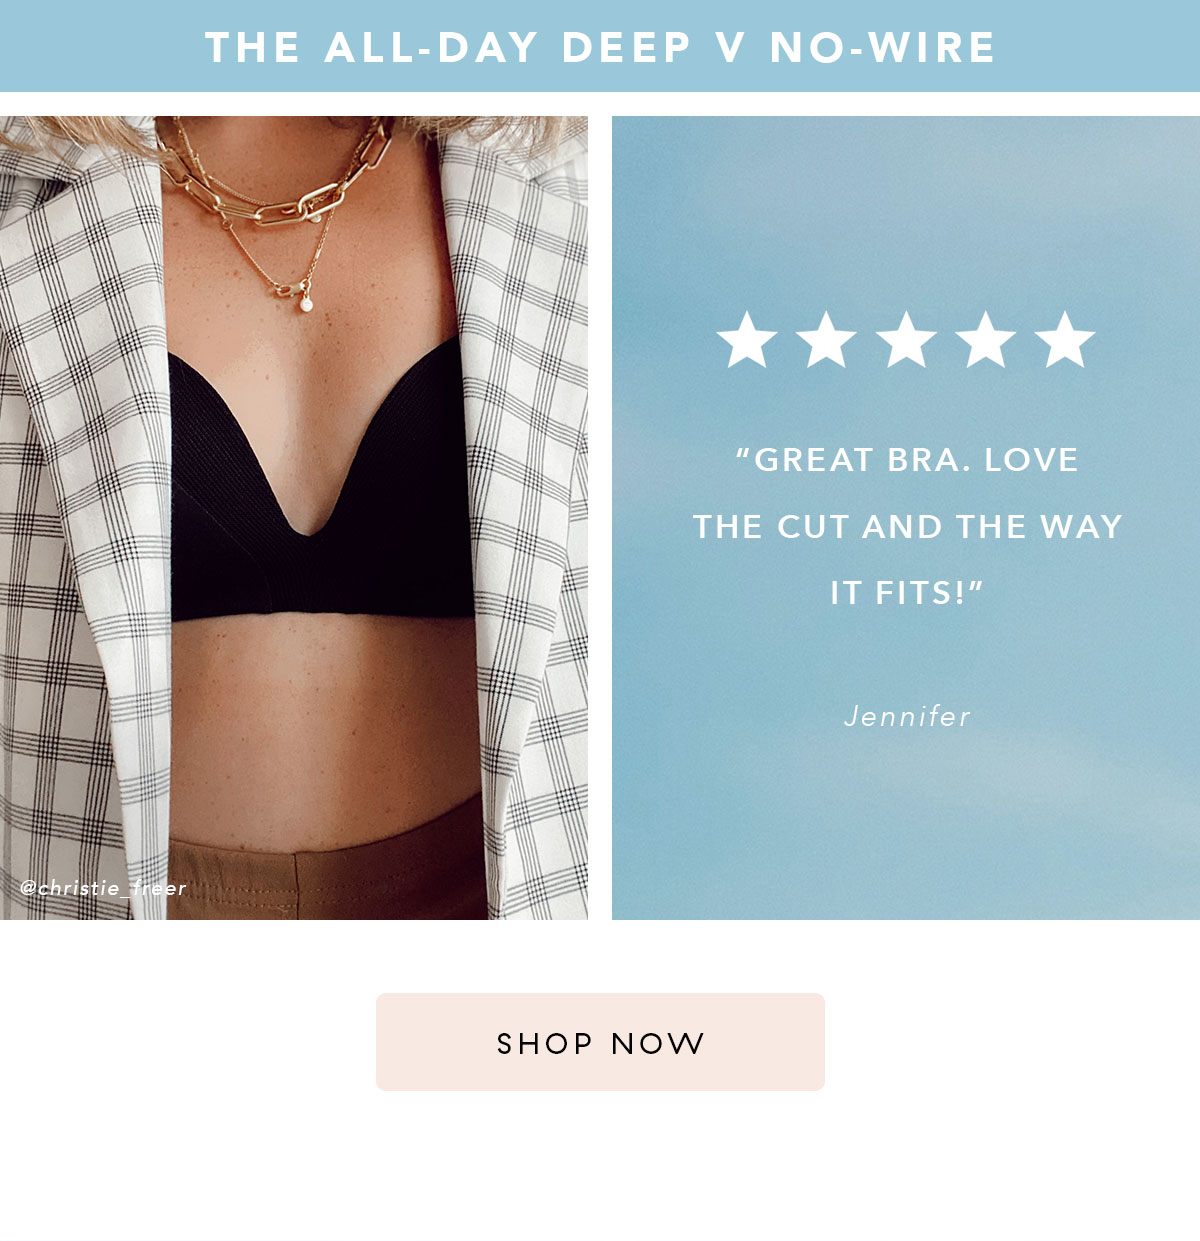1200x1241 pixels.
Task: Click the third review star
Action: click(x=906, y=339)
